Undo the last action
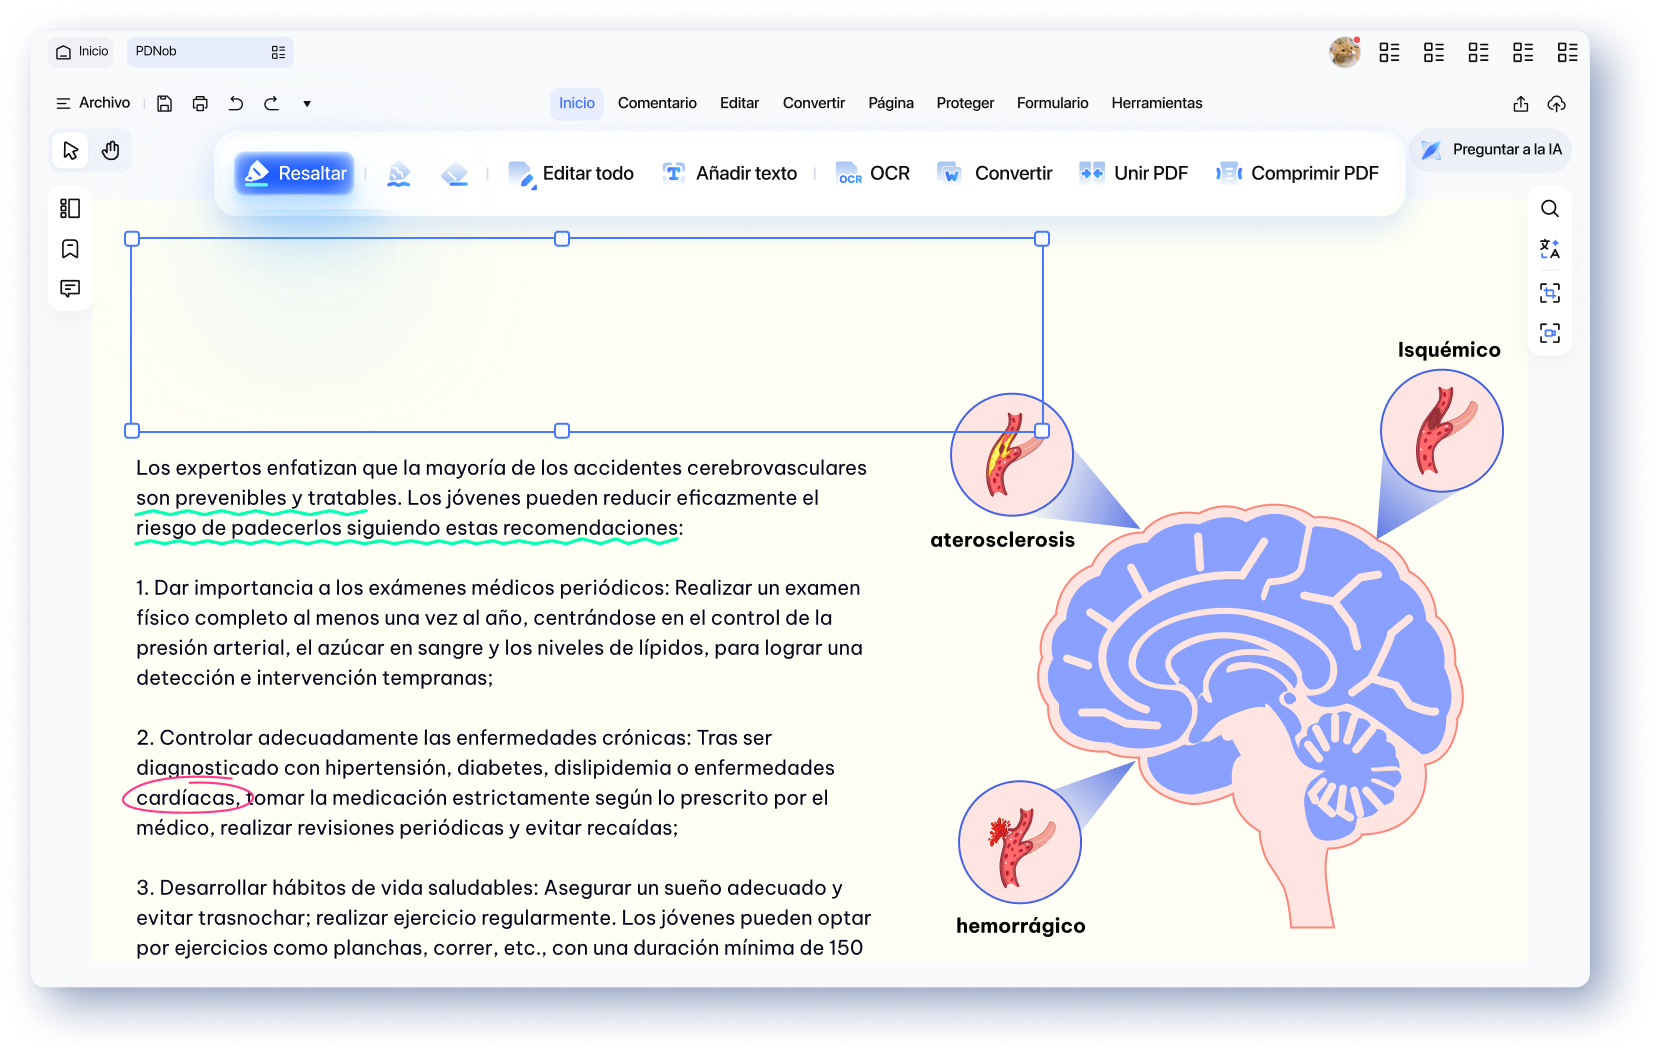This screenshot has width=1657, height=1054. [x=236, y=103]
